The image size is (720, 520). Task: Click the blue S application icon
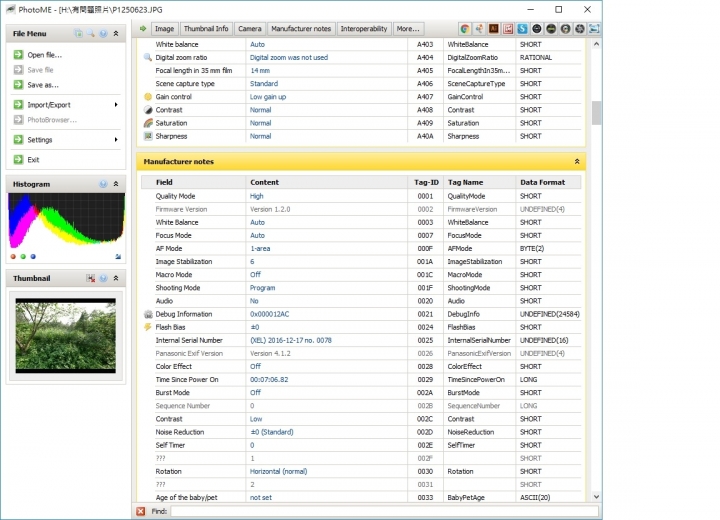[x=522, y=29]
